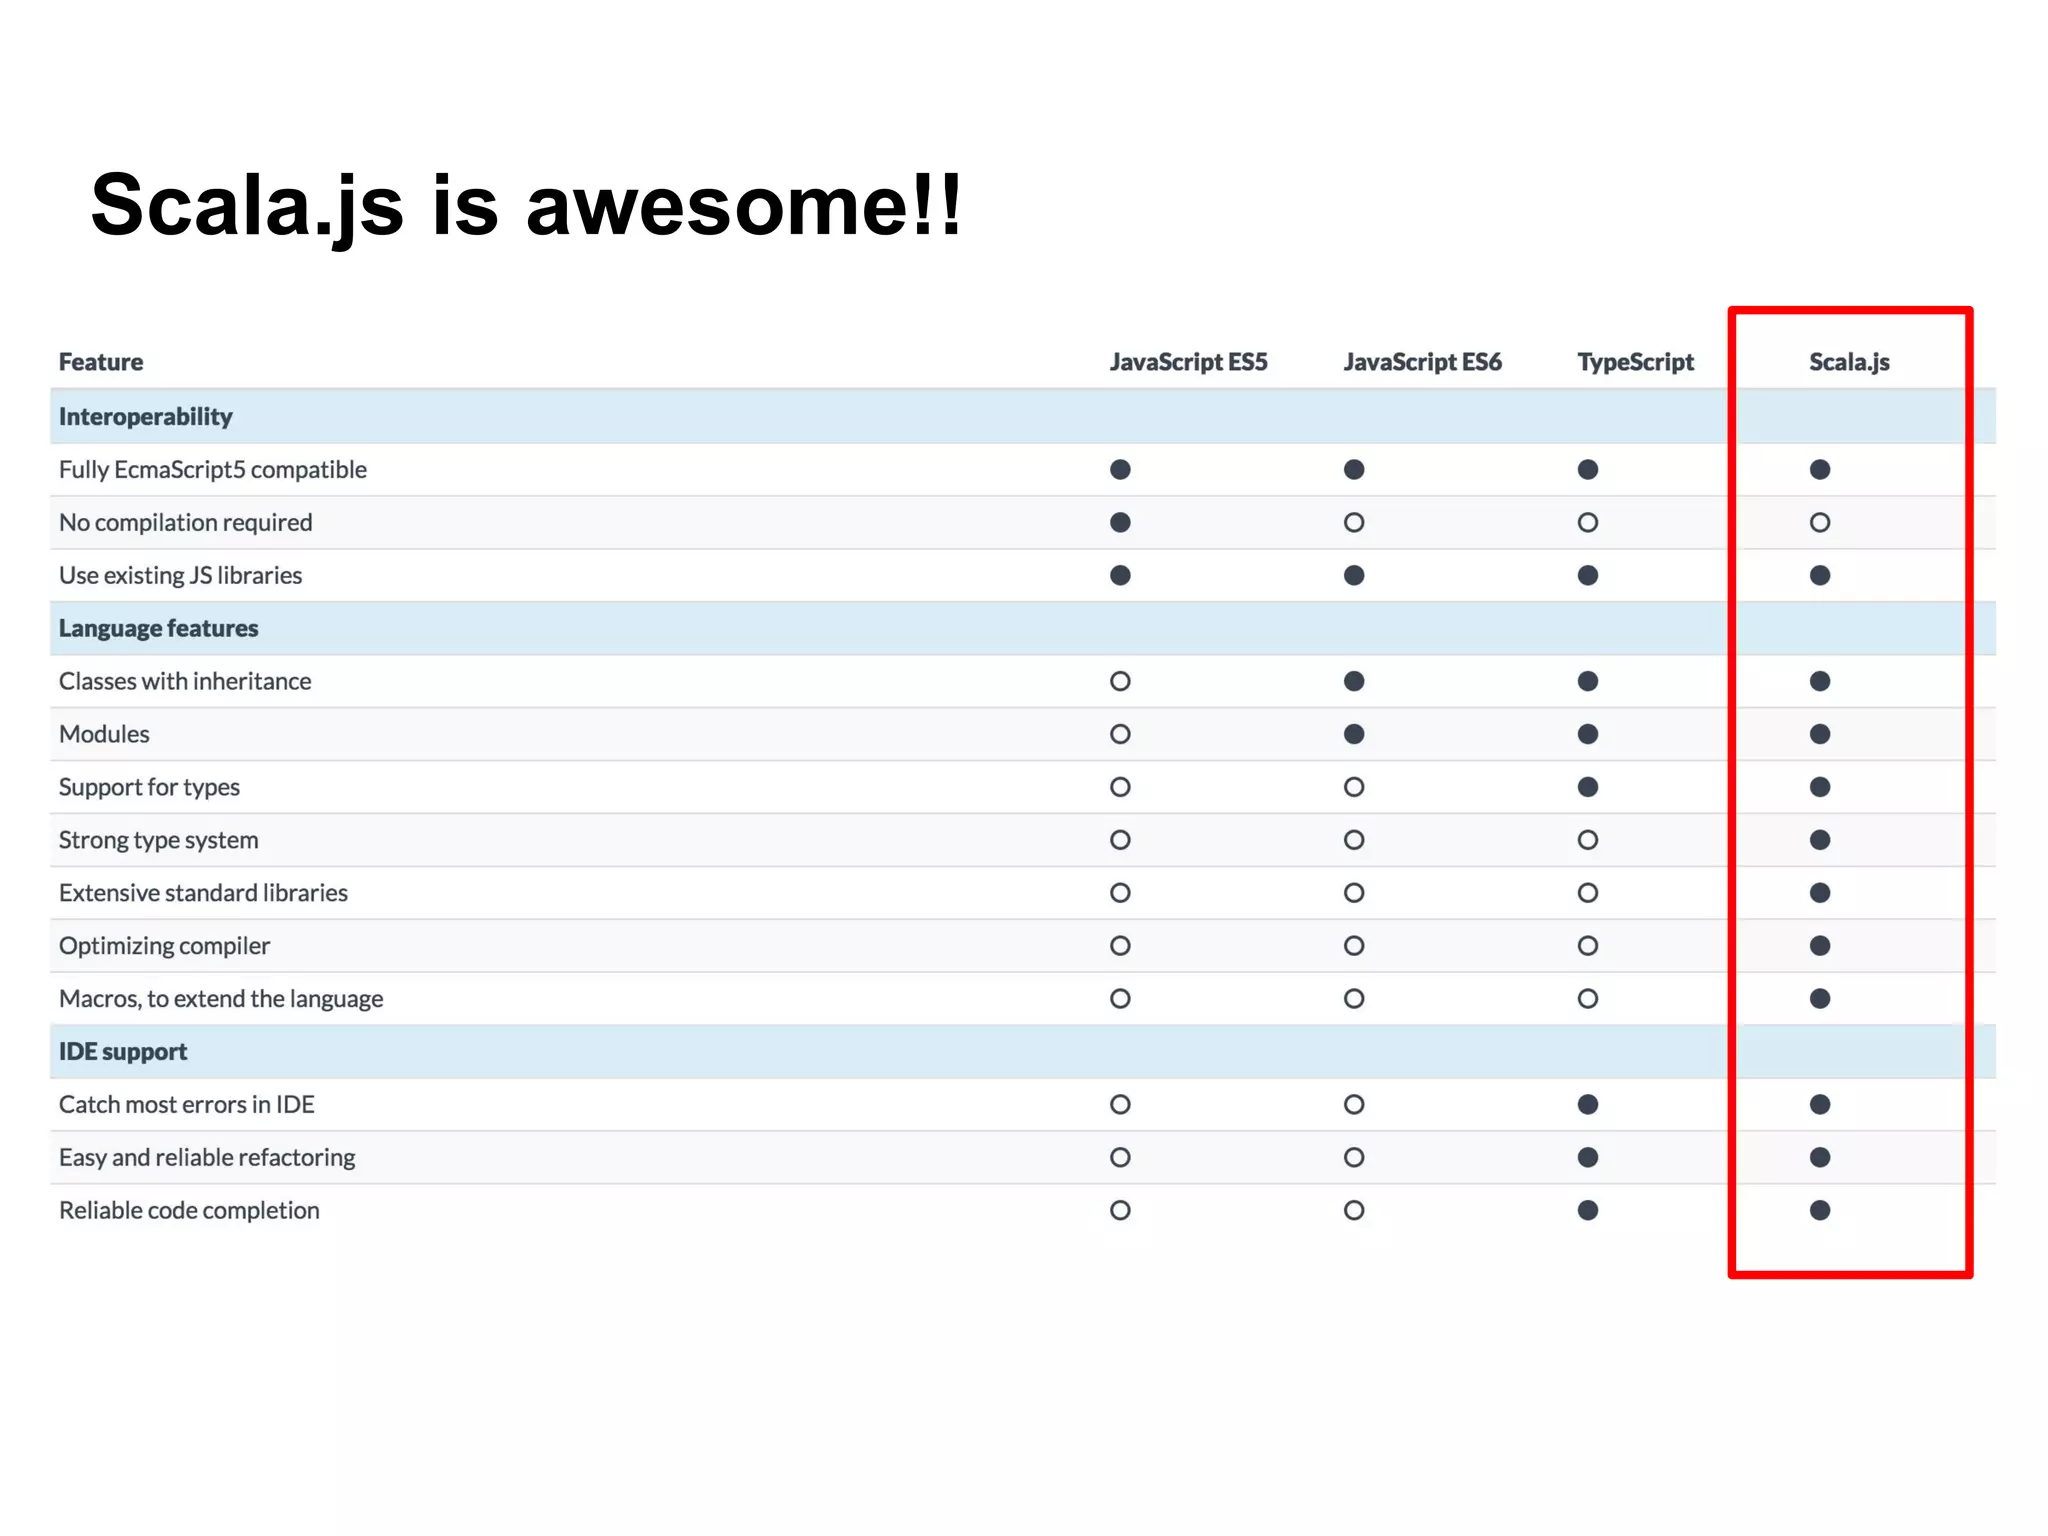Click empty circle for ES5 Classes with inheritance
2048x1536 pixels.
click(x=1120, y=681)
